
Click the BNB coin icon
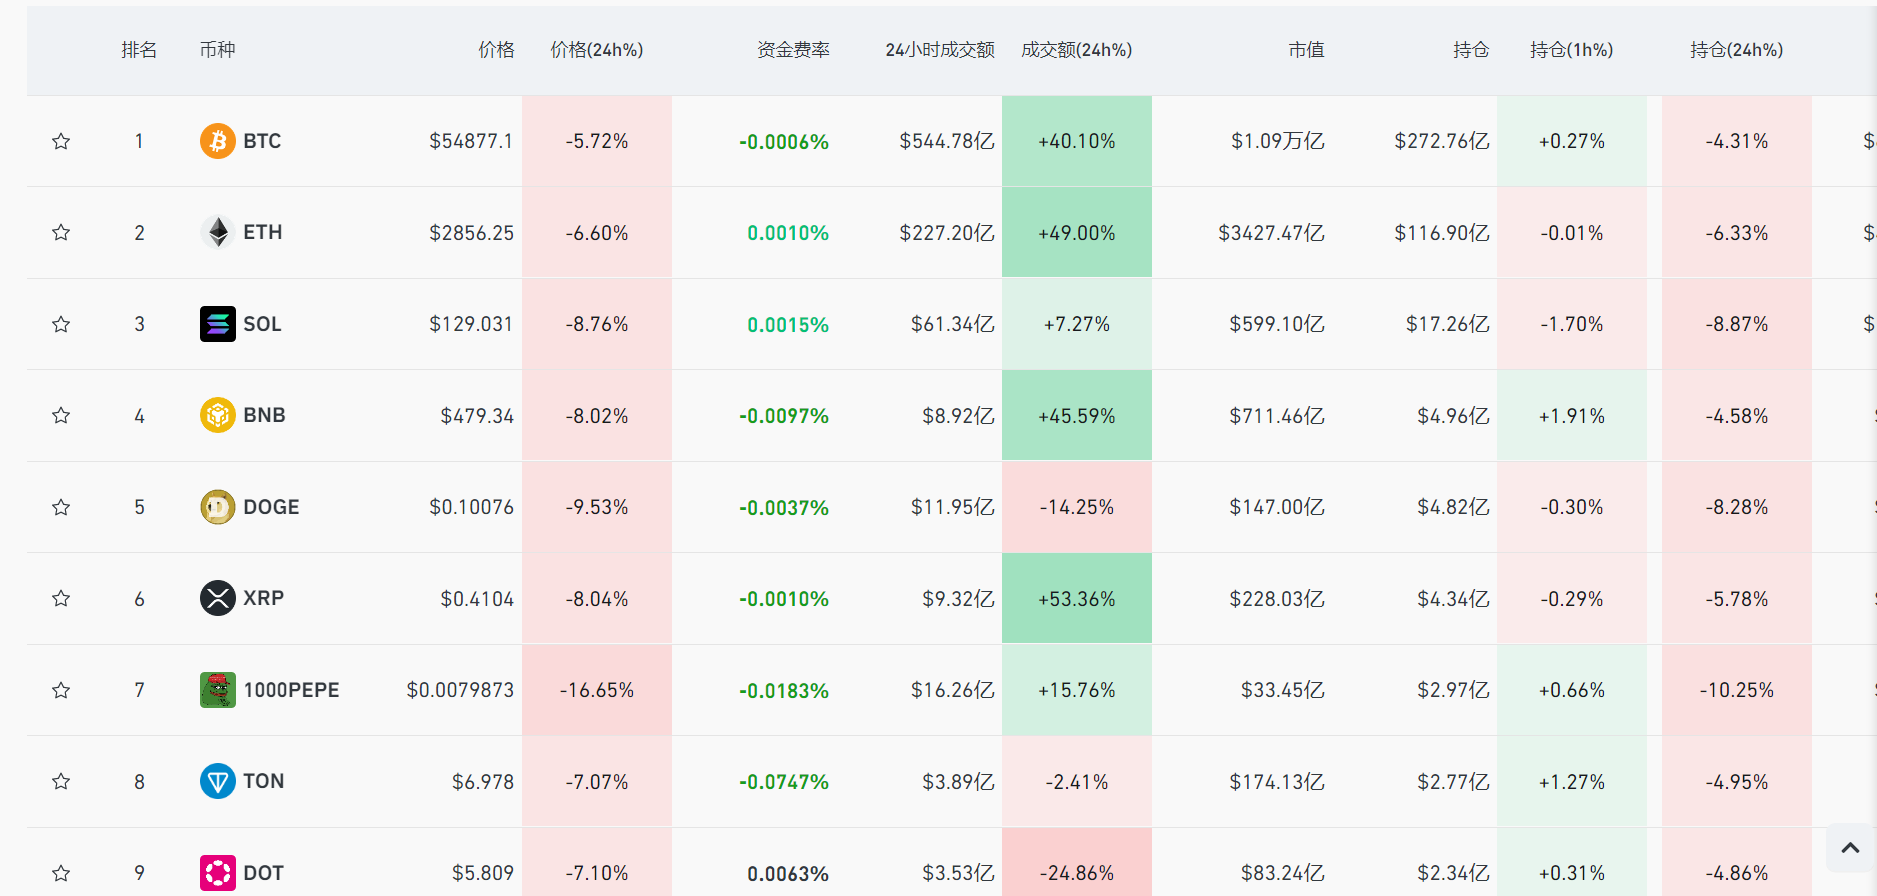[x=217, y=415]
